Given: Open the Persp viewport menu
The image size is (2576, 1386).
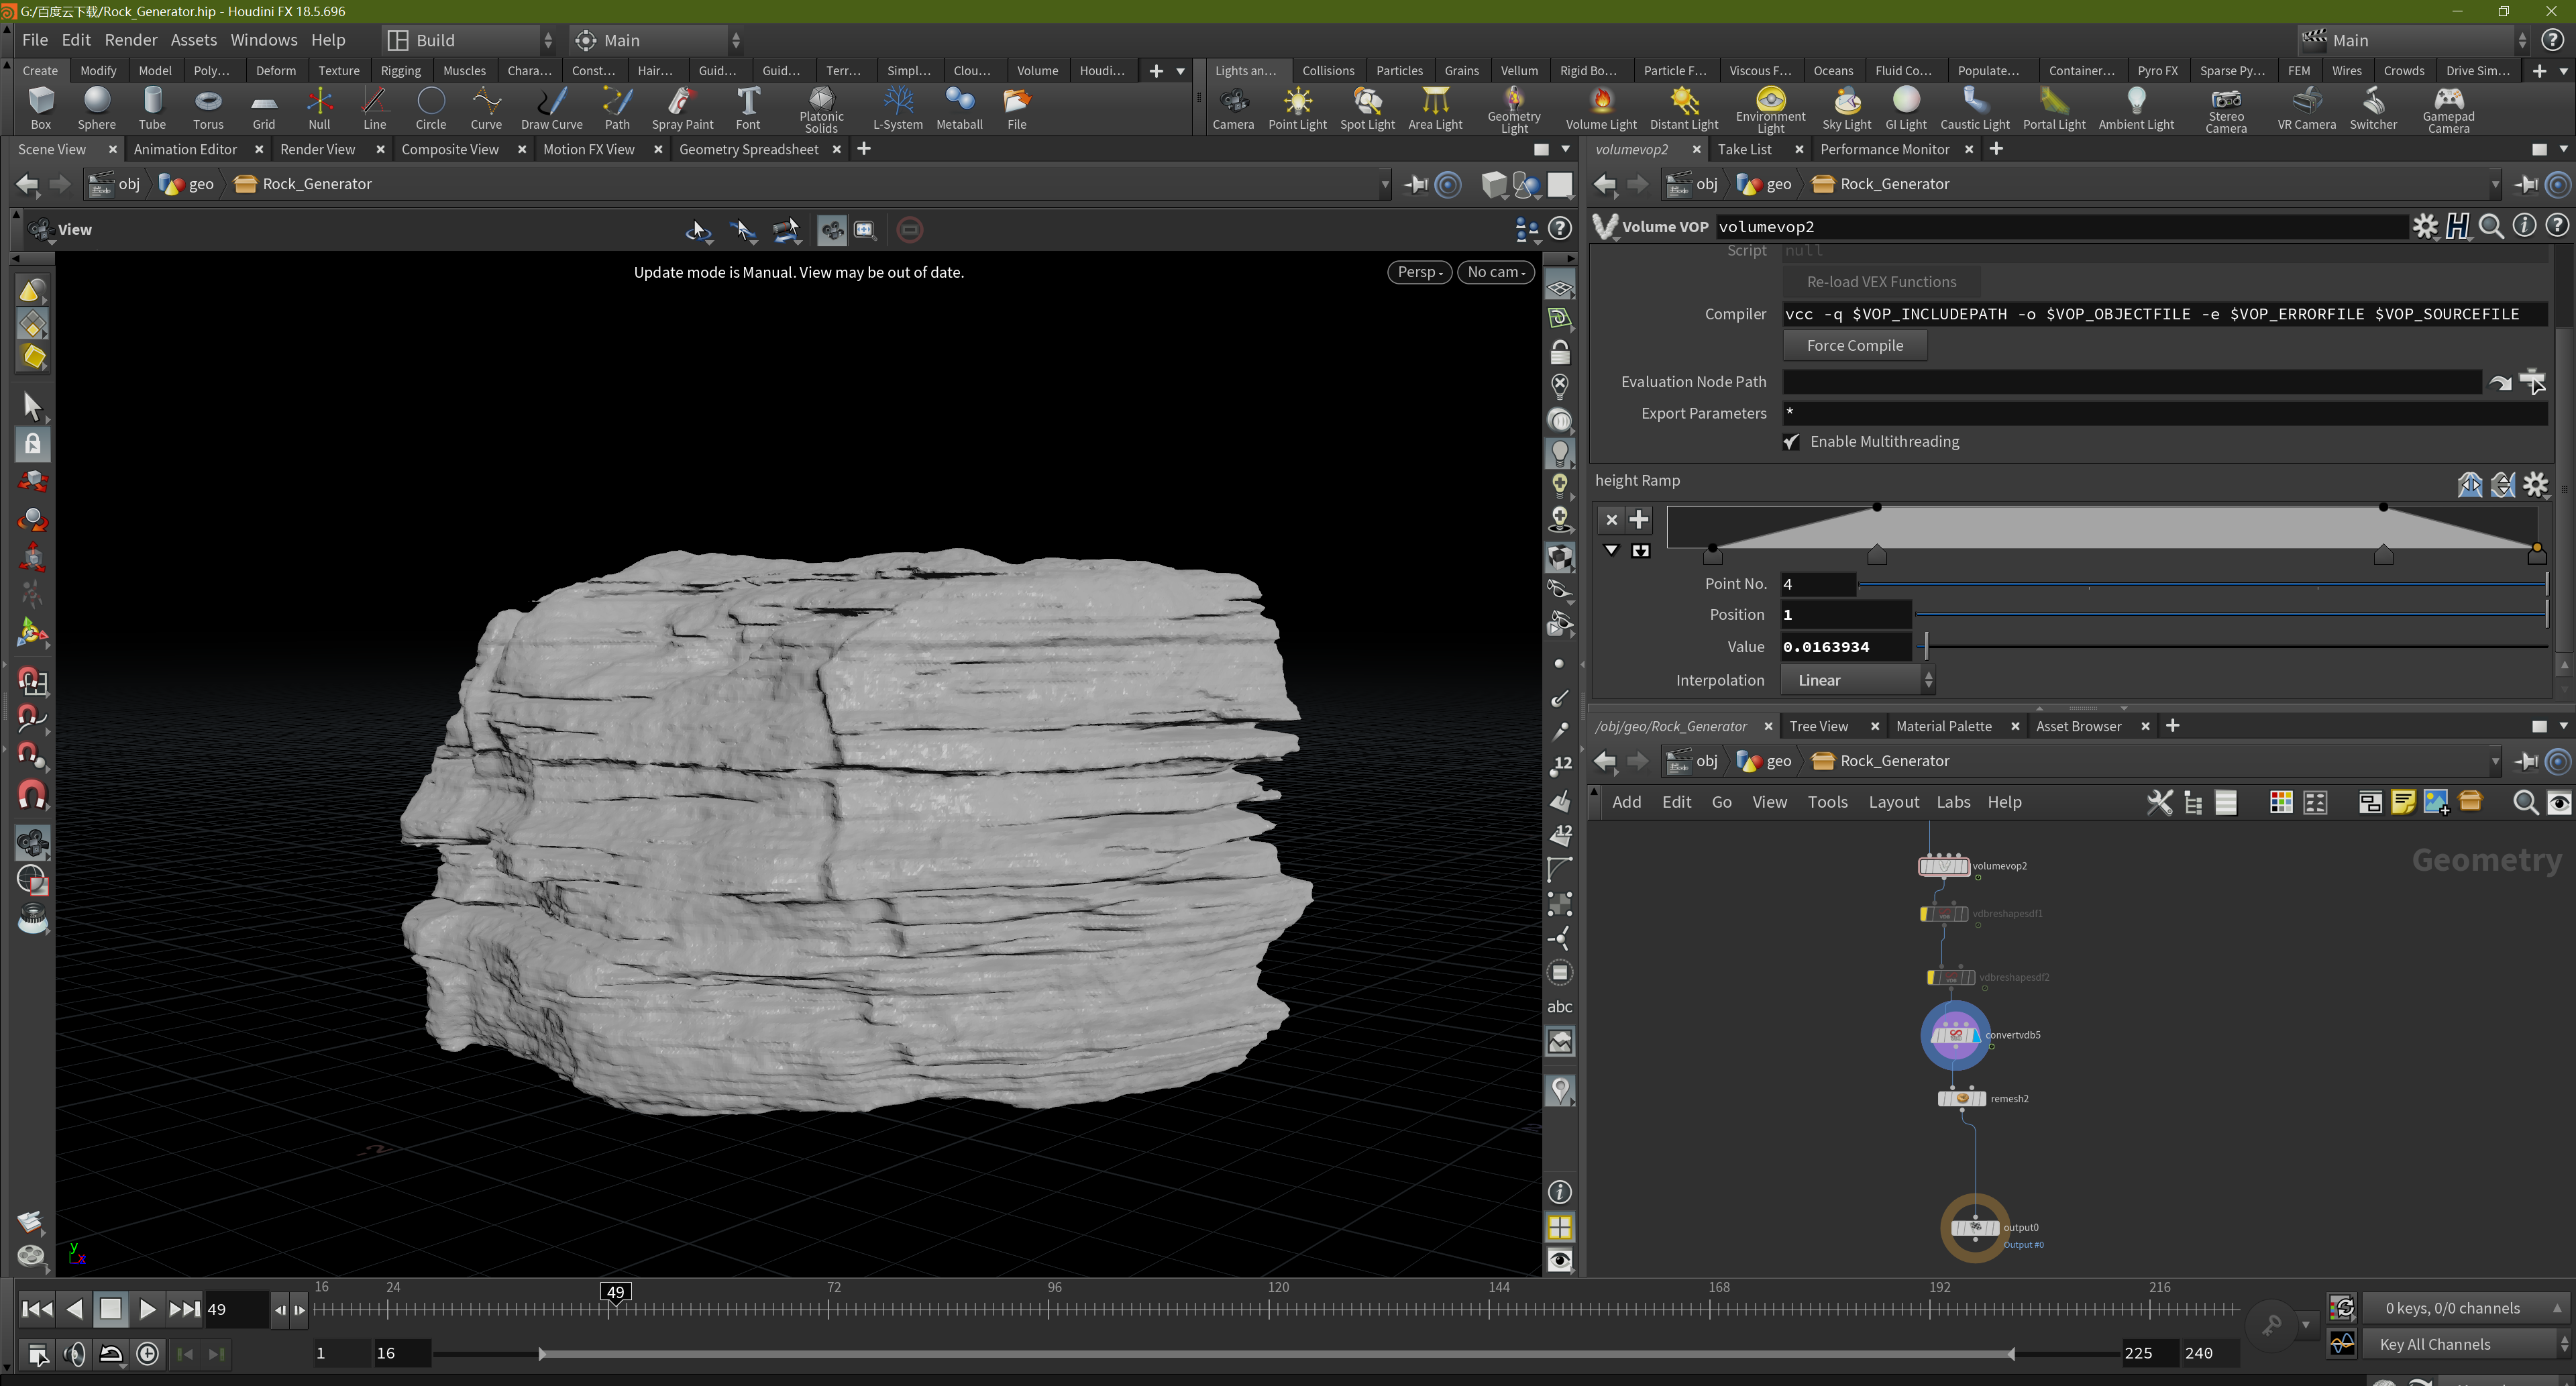Looking at the screenshot, I should 1419,272.
